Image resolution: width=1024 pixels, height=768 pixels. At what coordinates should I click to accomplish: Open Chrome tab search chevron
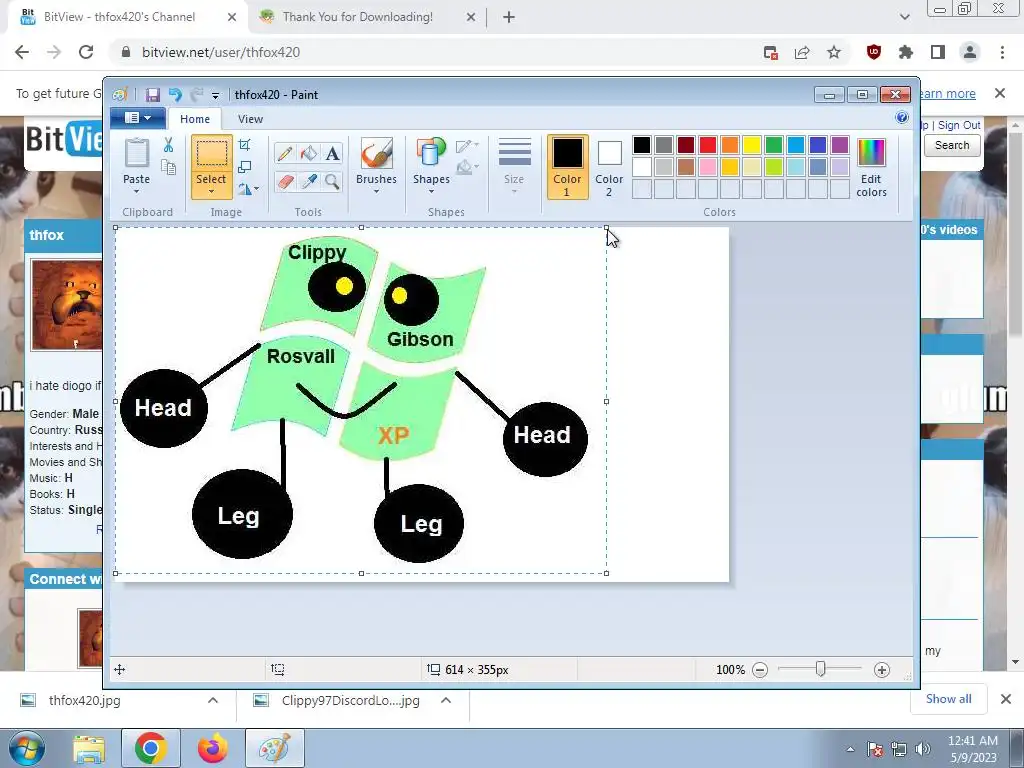pos(904,17)
